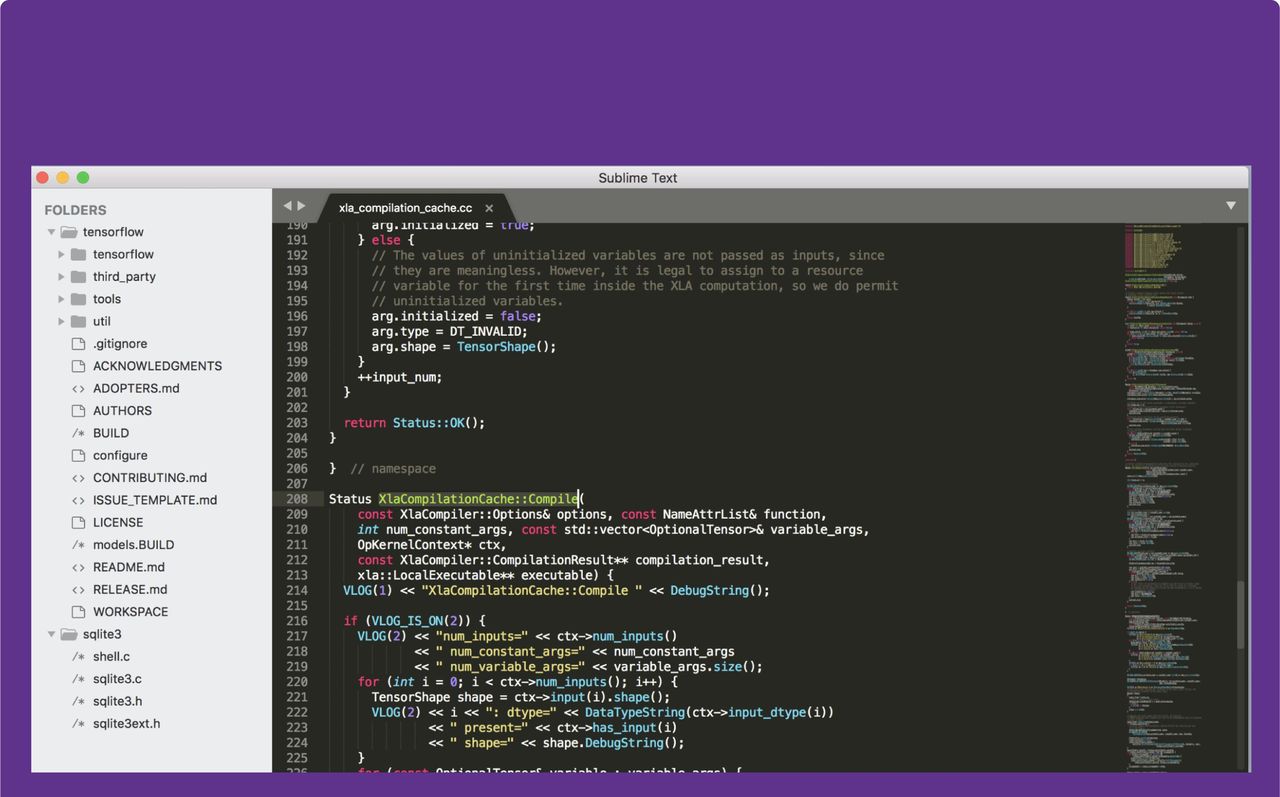Open the BUILD file
Image resolution: width=1280 pixels, height=797 pixels.
tap(111, 433)
